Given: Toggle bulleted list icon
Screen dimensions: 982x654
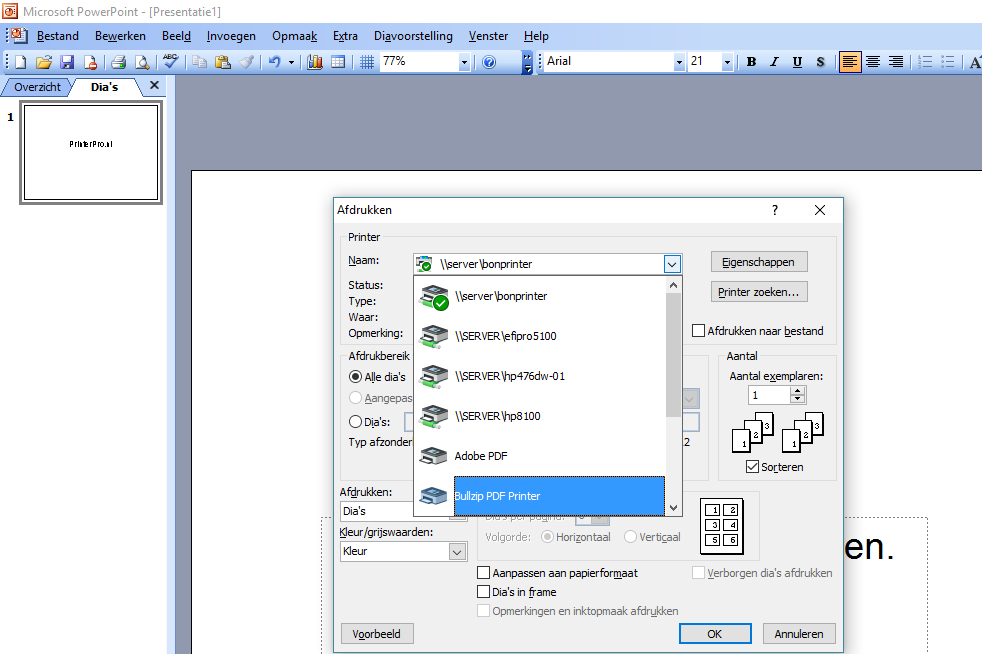Looking at the screenshot, I should (x=948, y=61).
